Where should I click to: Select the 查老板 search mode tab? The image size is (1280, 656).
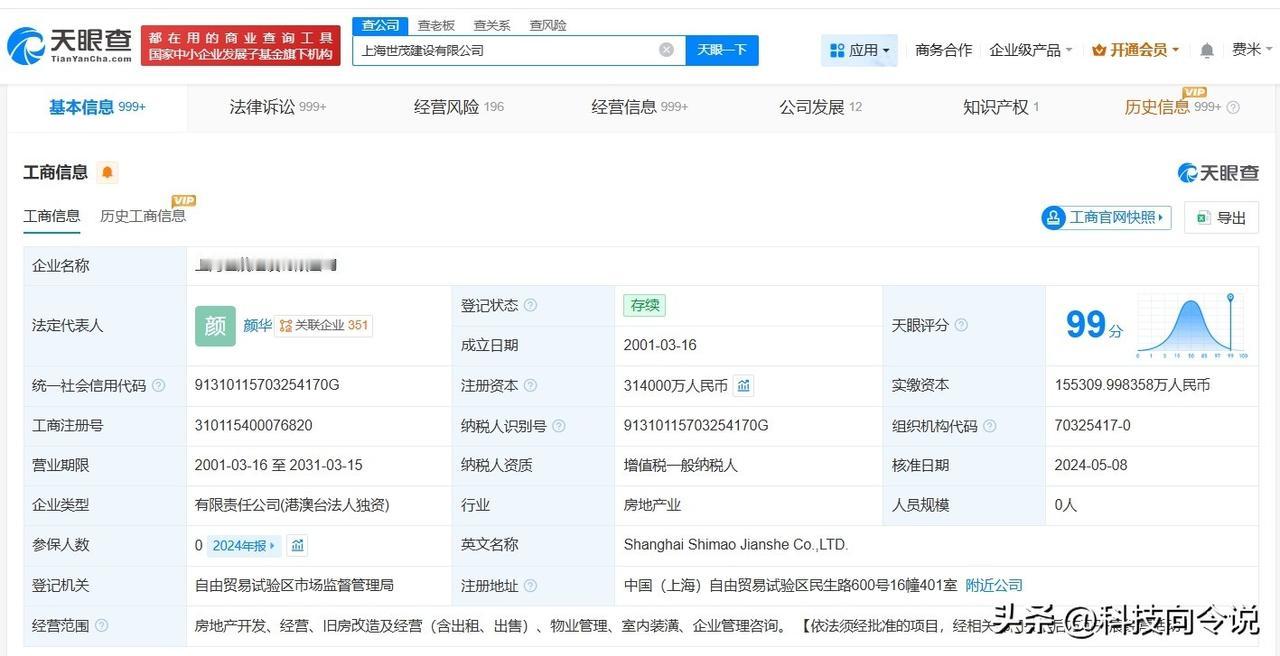tap(436, 25)
